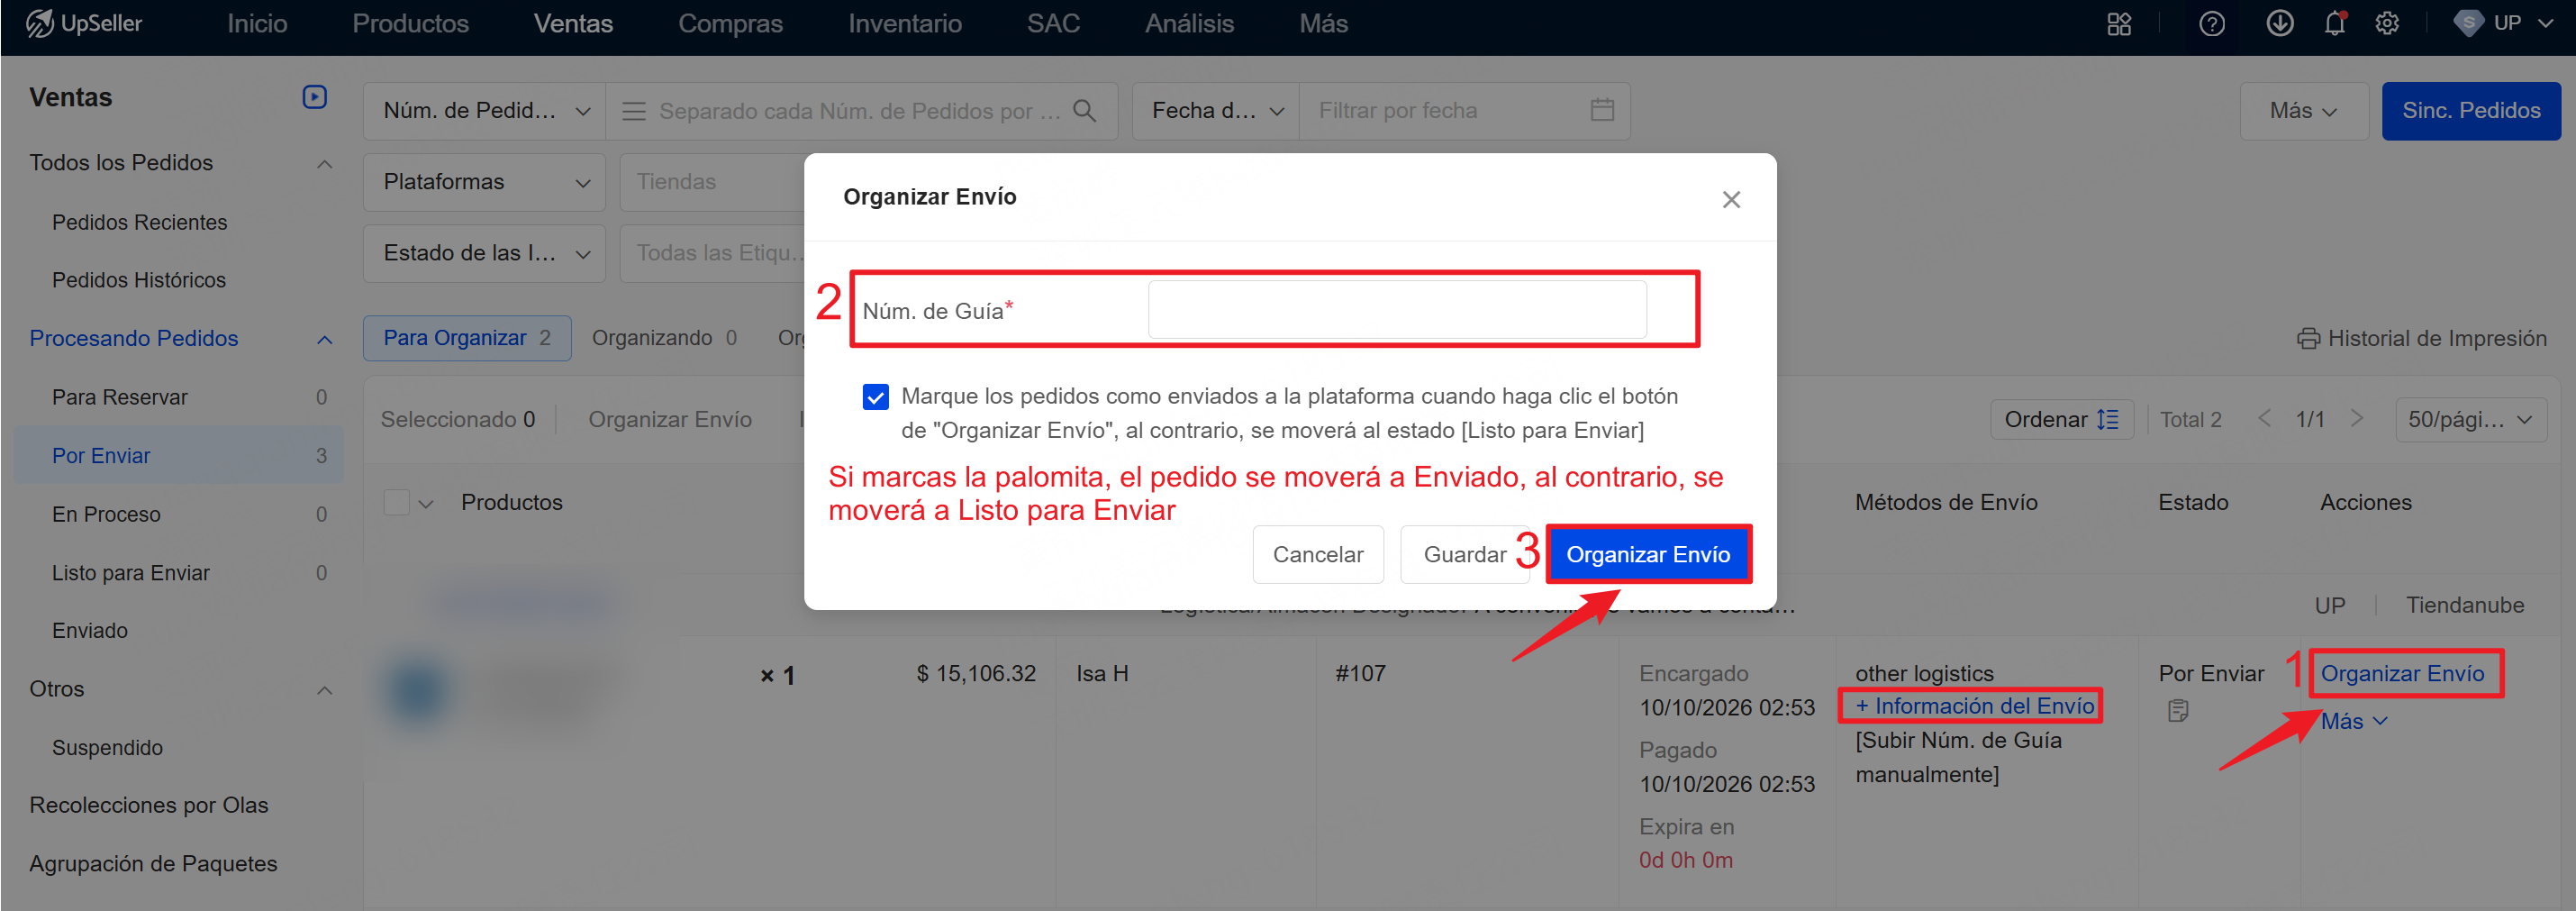Go to the previous page arrow
This screenshot has width=2576, height=911.
(2264, 419)
